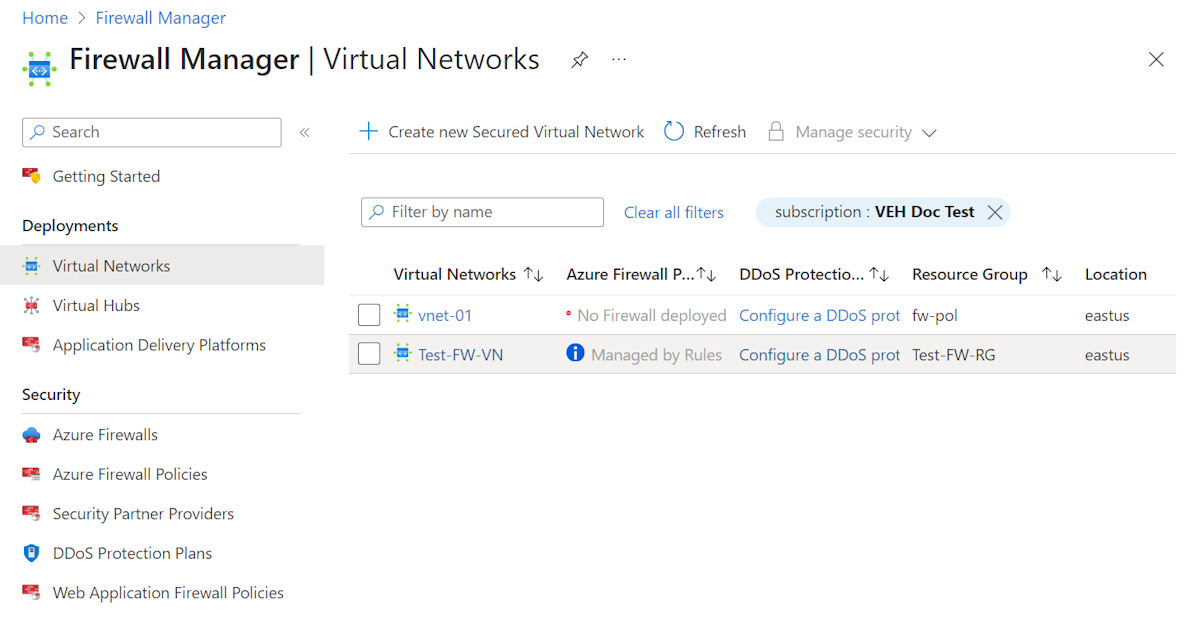Click the Security Partner Providers icon
Image resolution: width=1200 pixels, height=619 pixels.
[32, 514]
